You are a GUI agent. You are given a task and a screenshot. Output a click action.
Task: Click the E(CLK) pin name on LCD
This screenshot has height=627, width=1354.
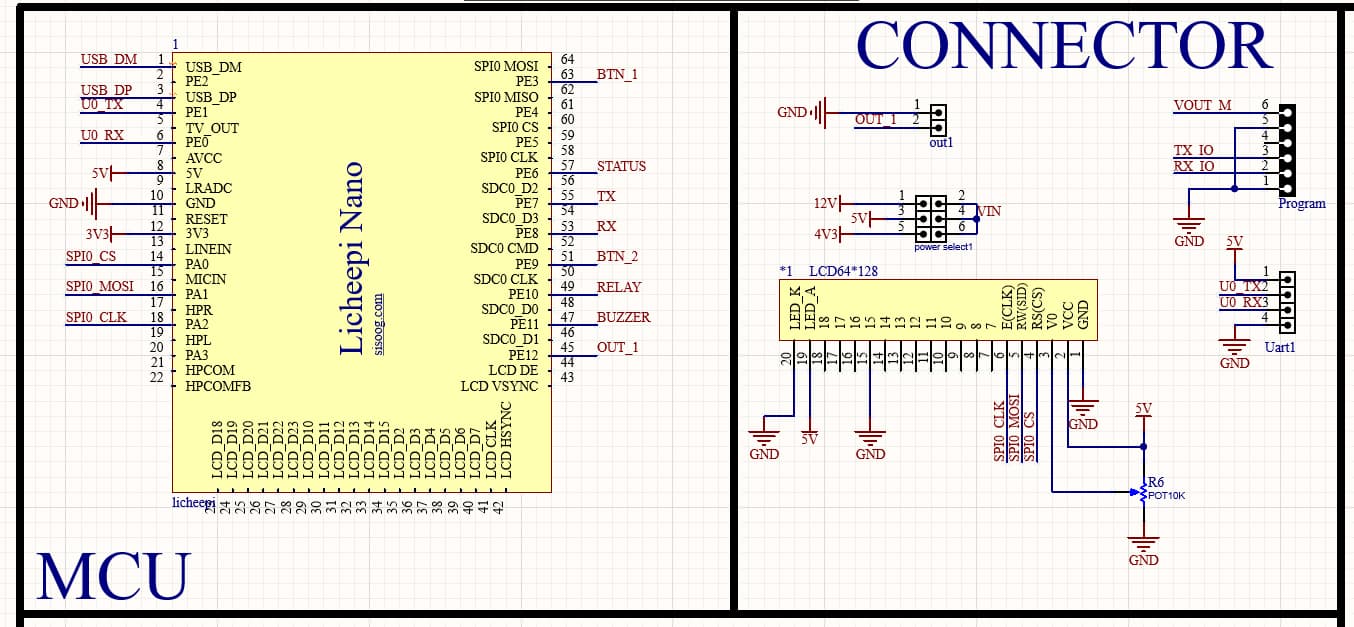[x=1008, y=308]
